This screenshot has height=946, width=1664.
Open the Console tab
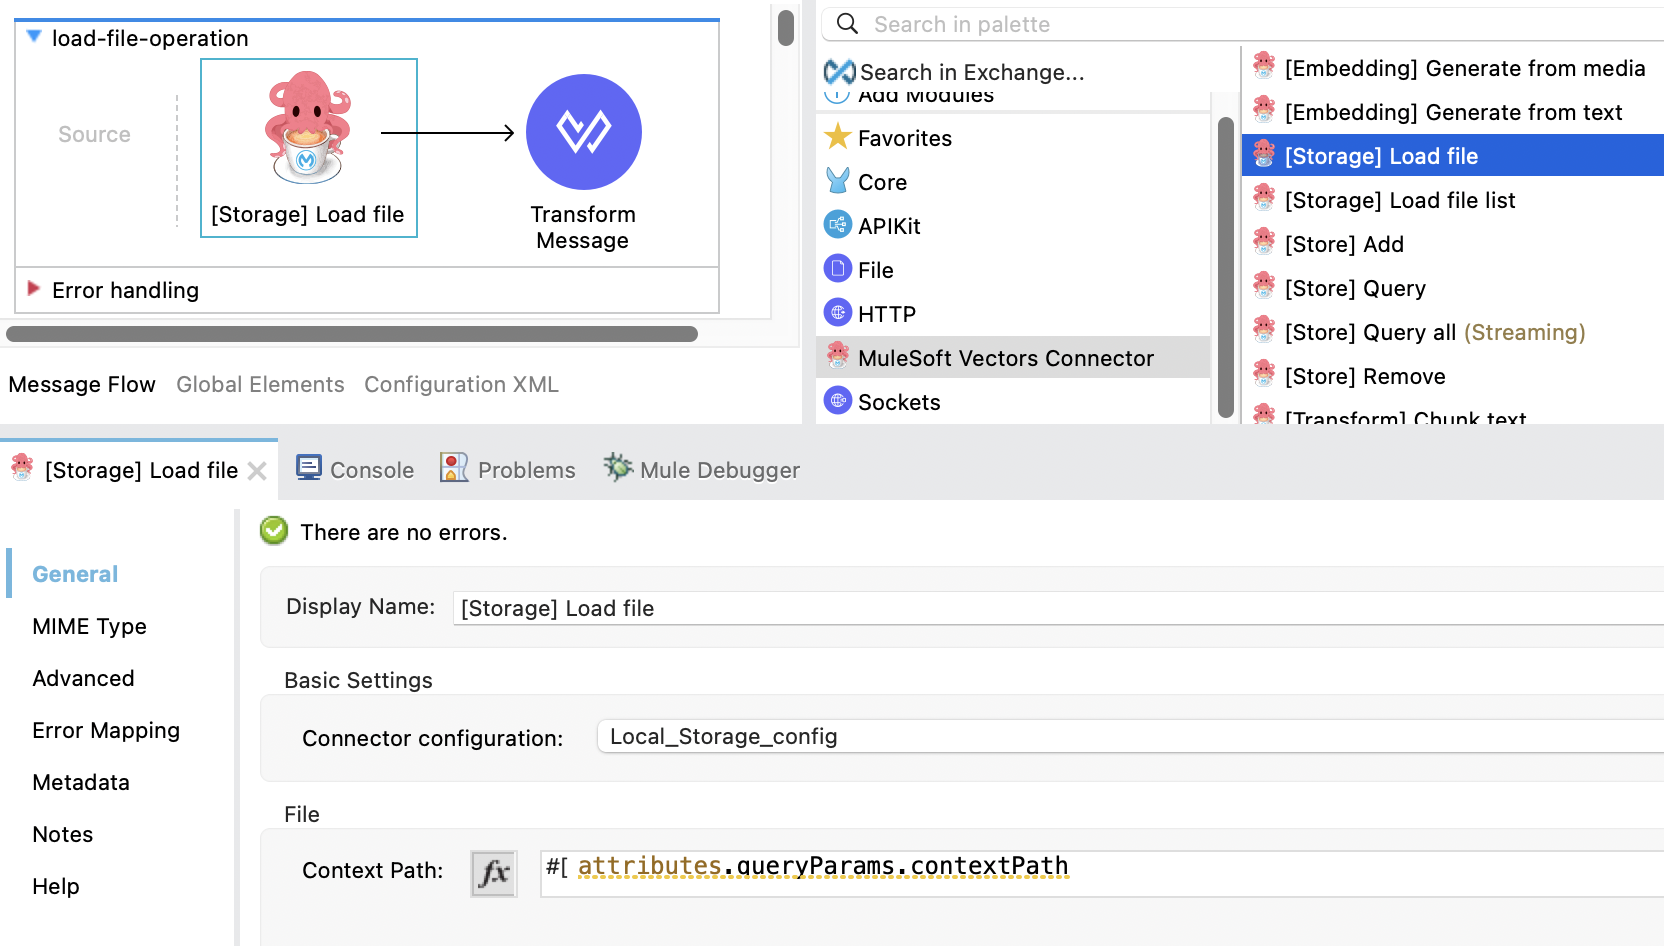click(x=355, y=469)
